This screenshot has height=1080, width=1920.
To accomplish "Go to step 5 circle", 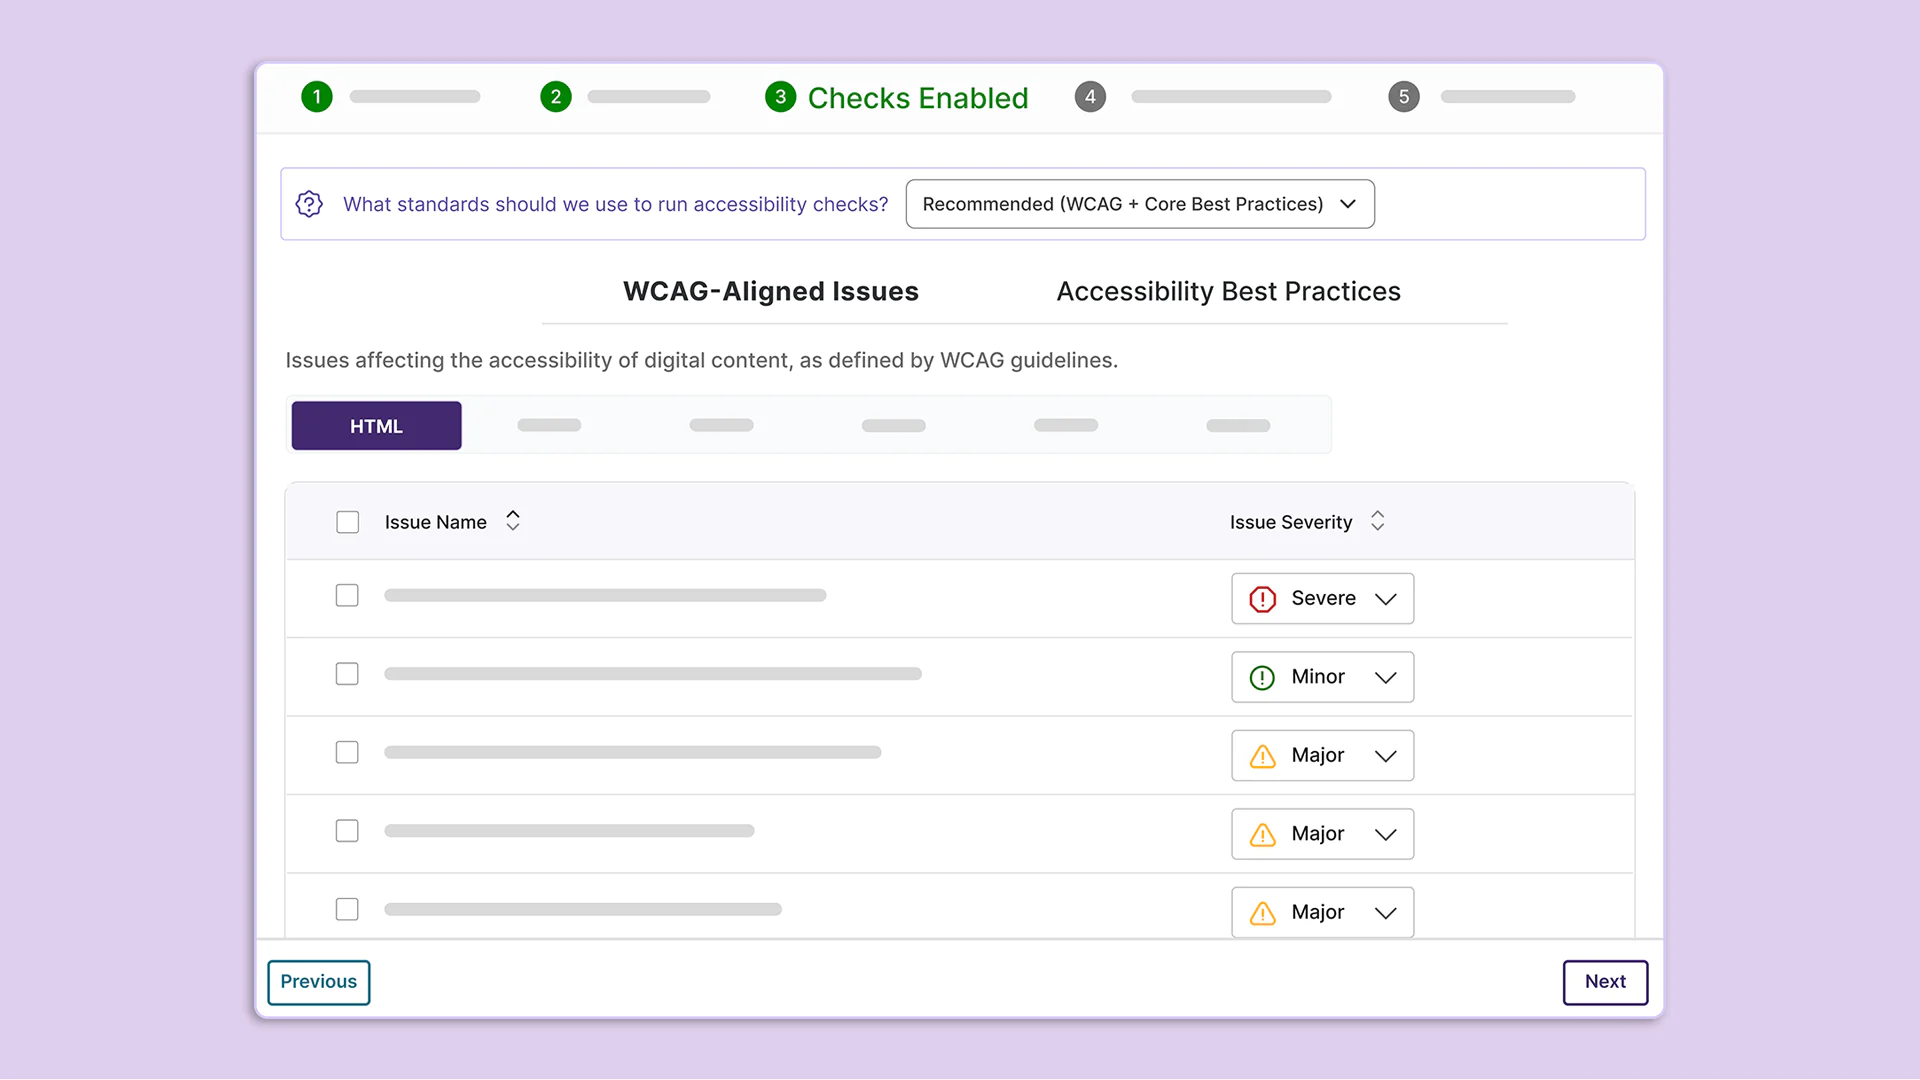I will point(1404,97).
